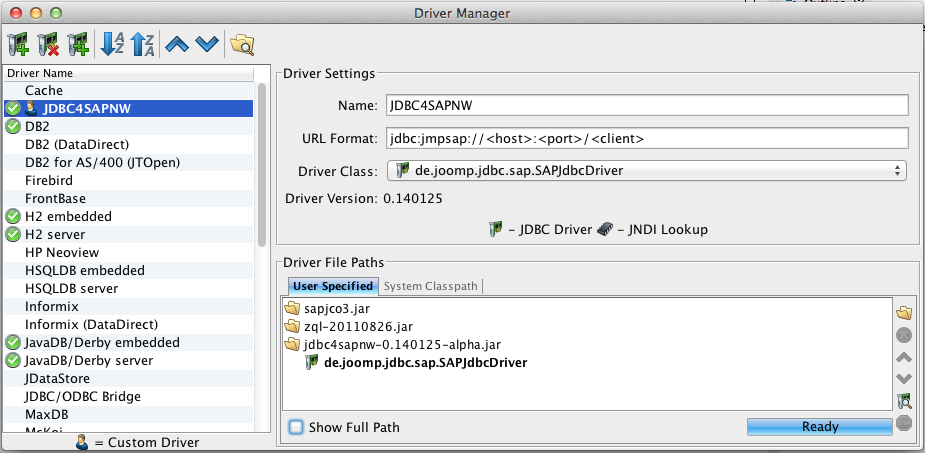This screenshot has height=453, width=925.
Task: Click the remove path entry icon
Action: pos(904,335)
